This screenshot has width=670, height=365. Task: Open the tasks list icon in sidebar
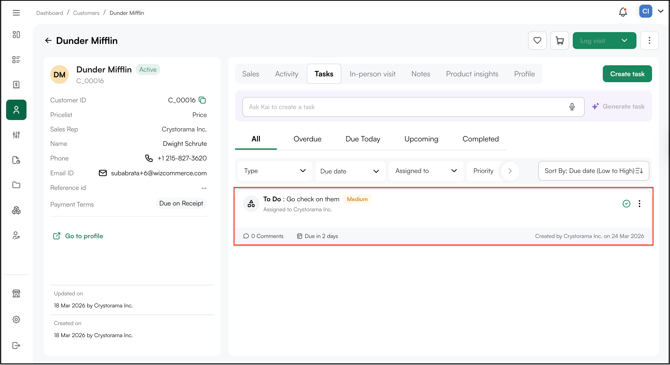pos(16,59)
